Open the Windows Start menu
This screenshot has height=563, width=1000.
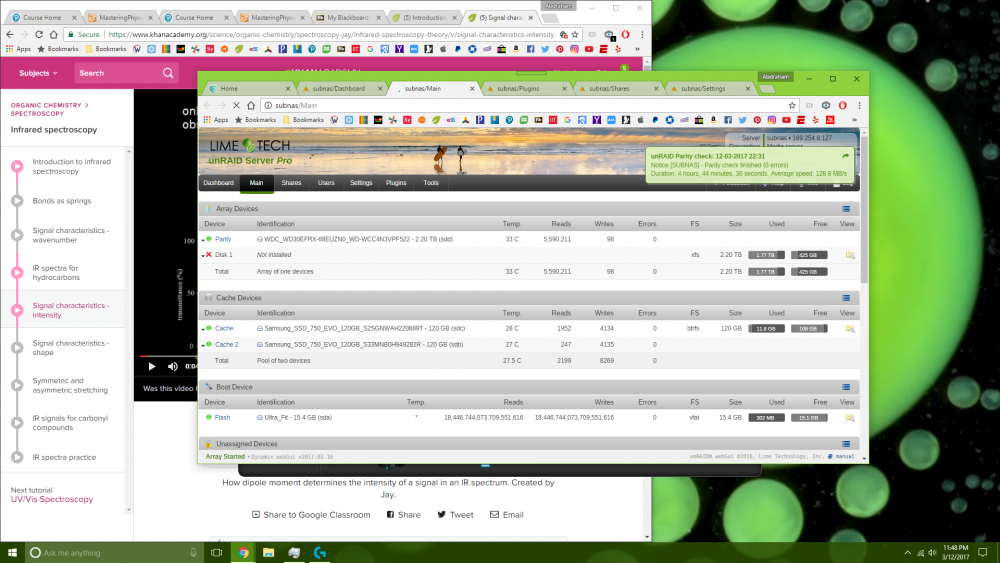(12, 552)
